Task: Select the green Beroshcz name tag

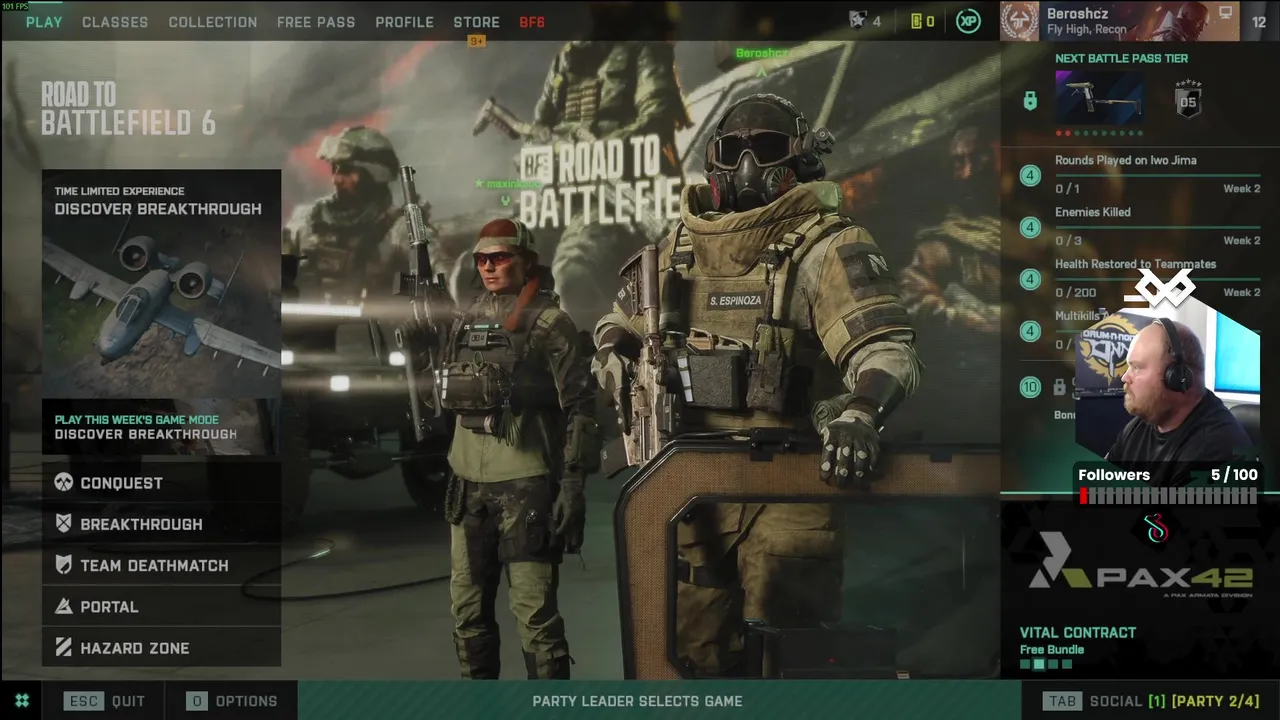Action: (762, 53)
